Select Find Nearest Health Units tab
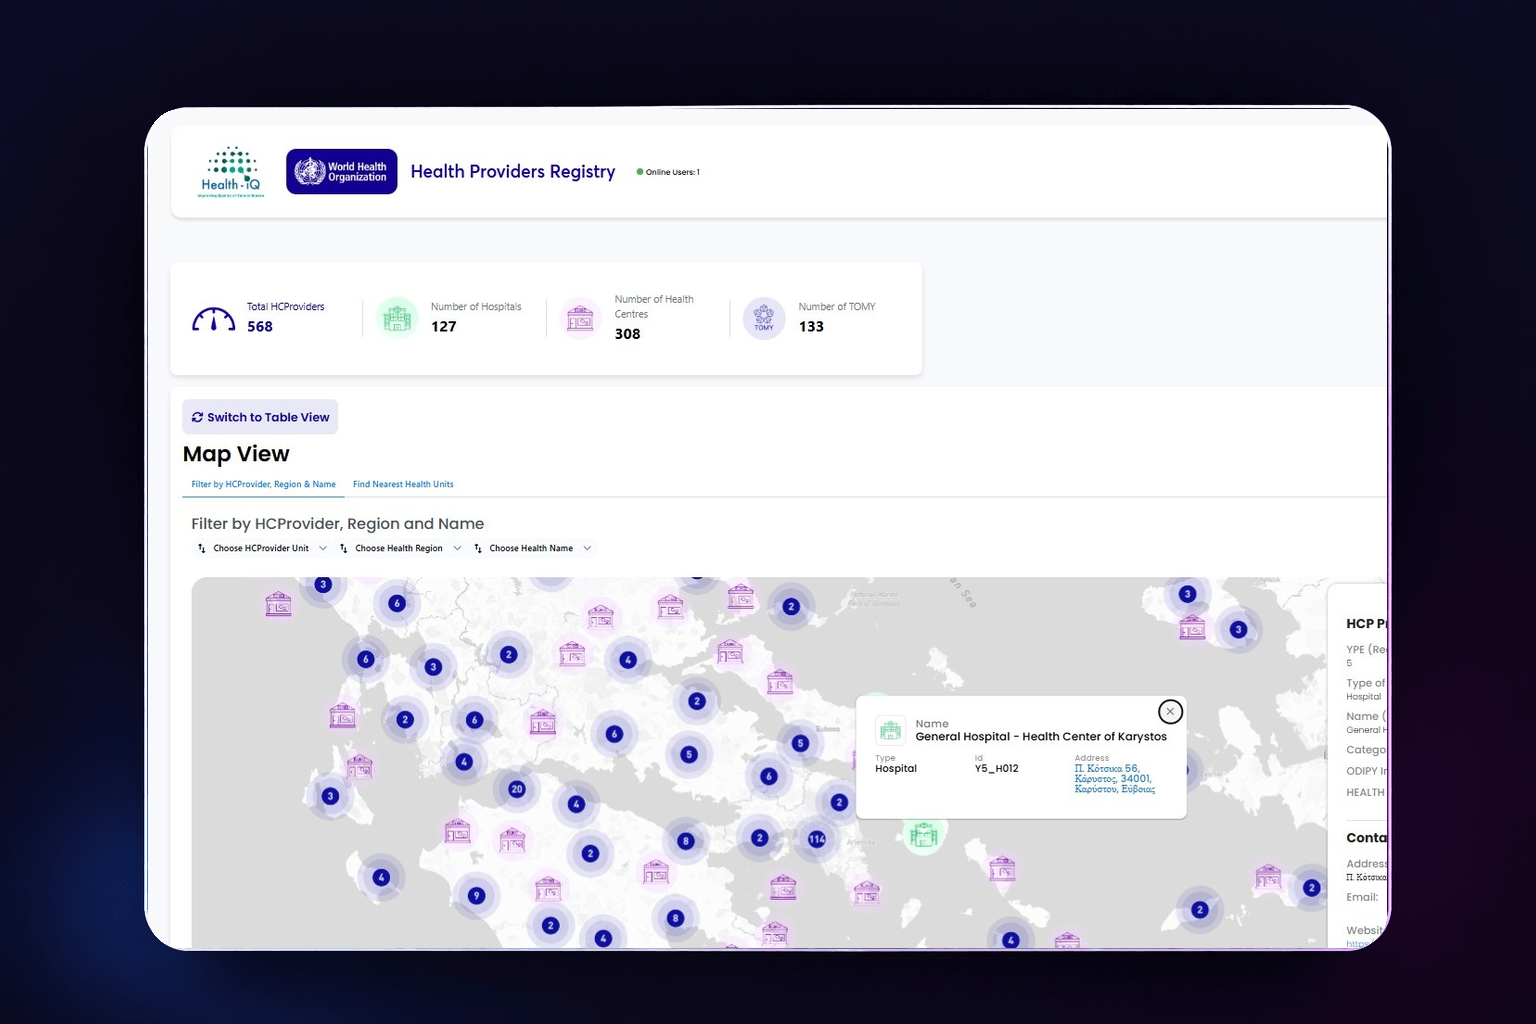 [403, 484]
